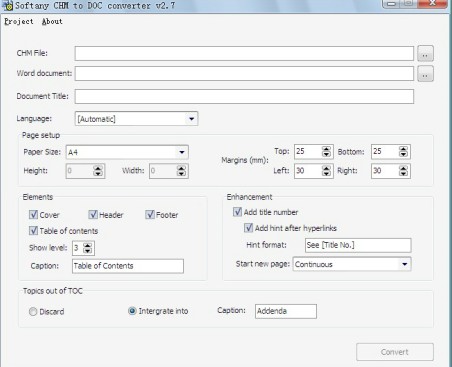
Task: Adjust the Right margin stepper
Action: pyautogui.click(x=403, y=171)
